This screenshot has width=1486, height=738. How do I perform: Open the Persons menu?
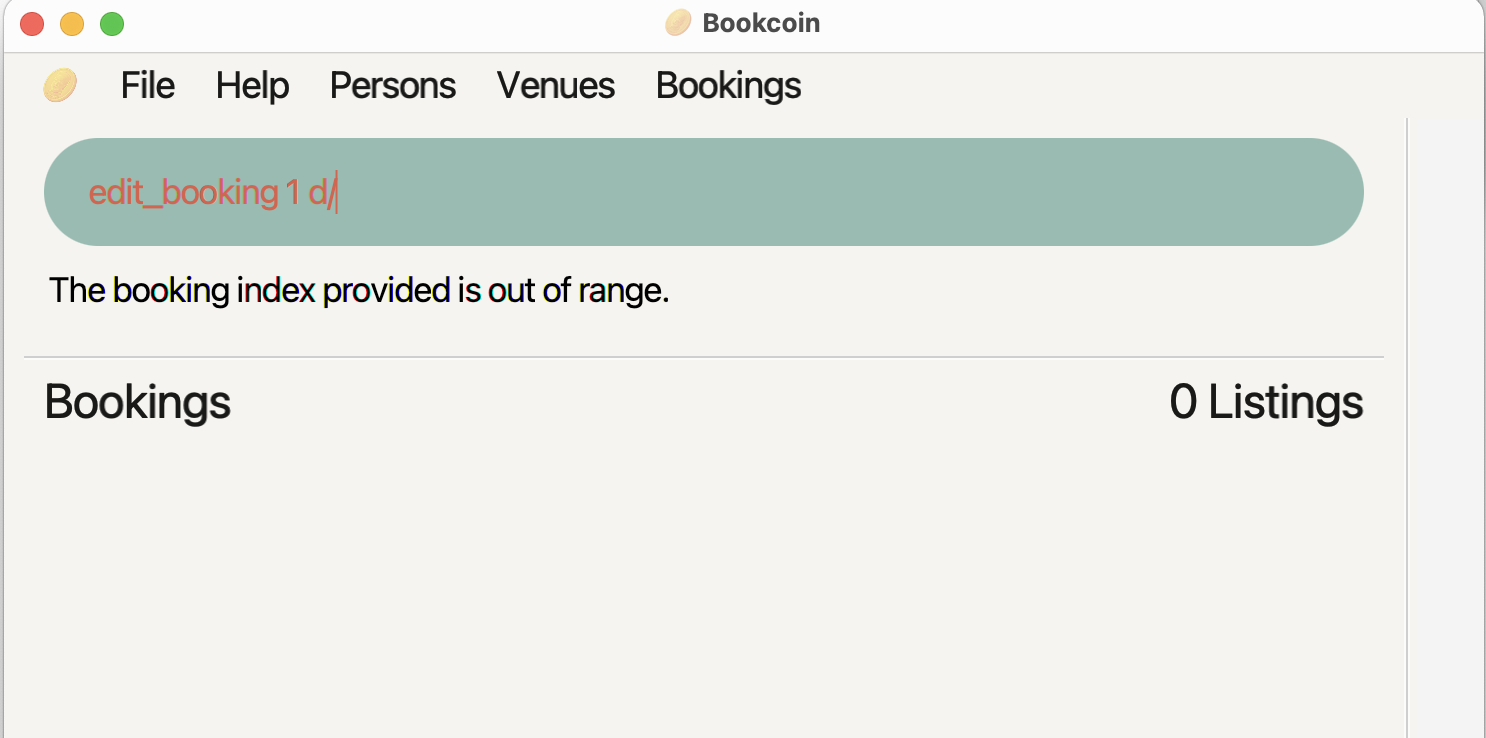tap(393, 85)
